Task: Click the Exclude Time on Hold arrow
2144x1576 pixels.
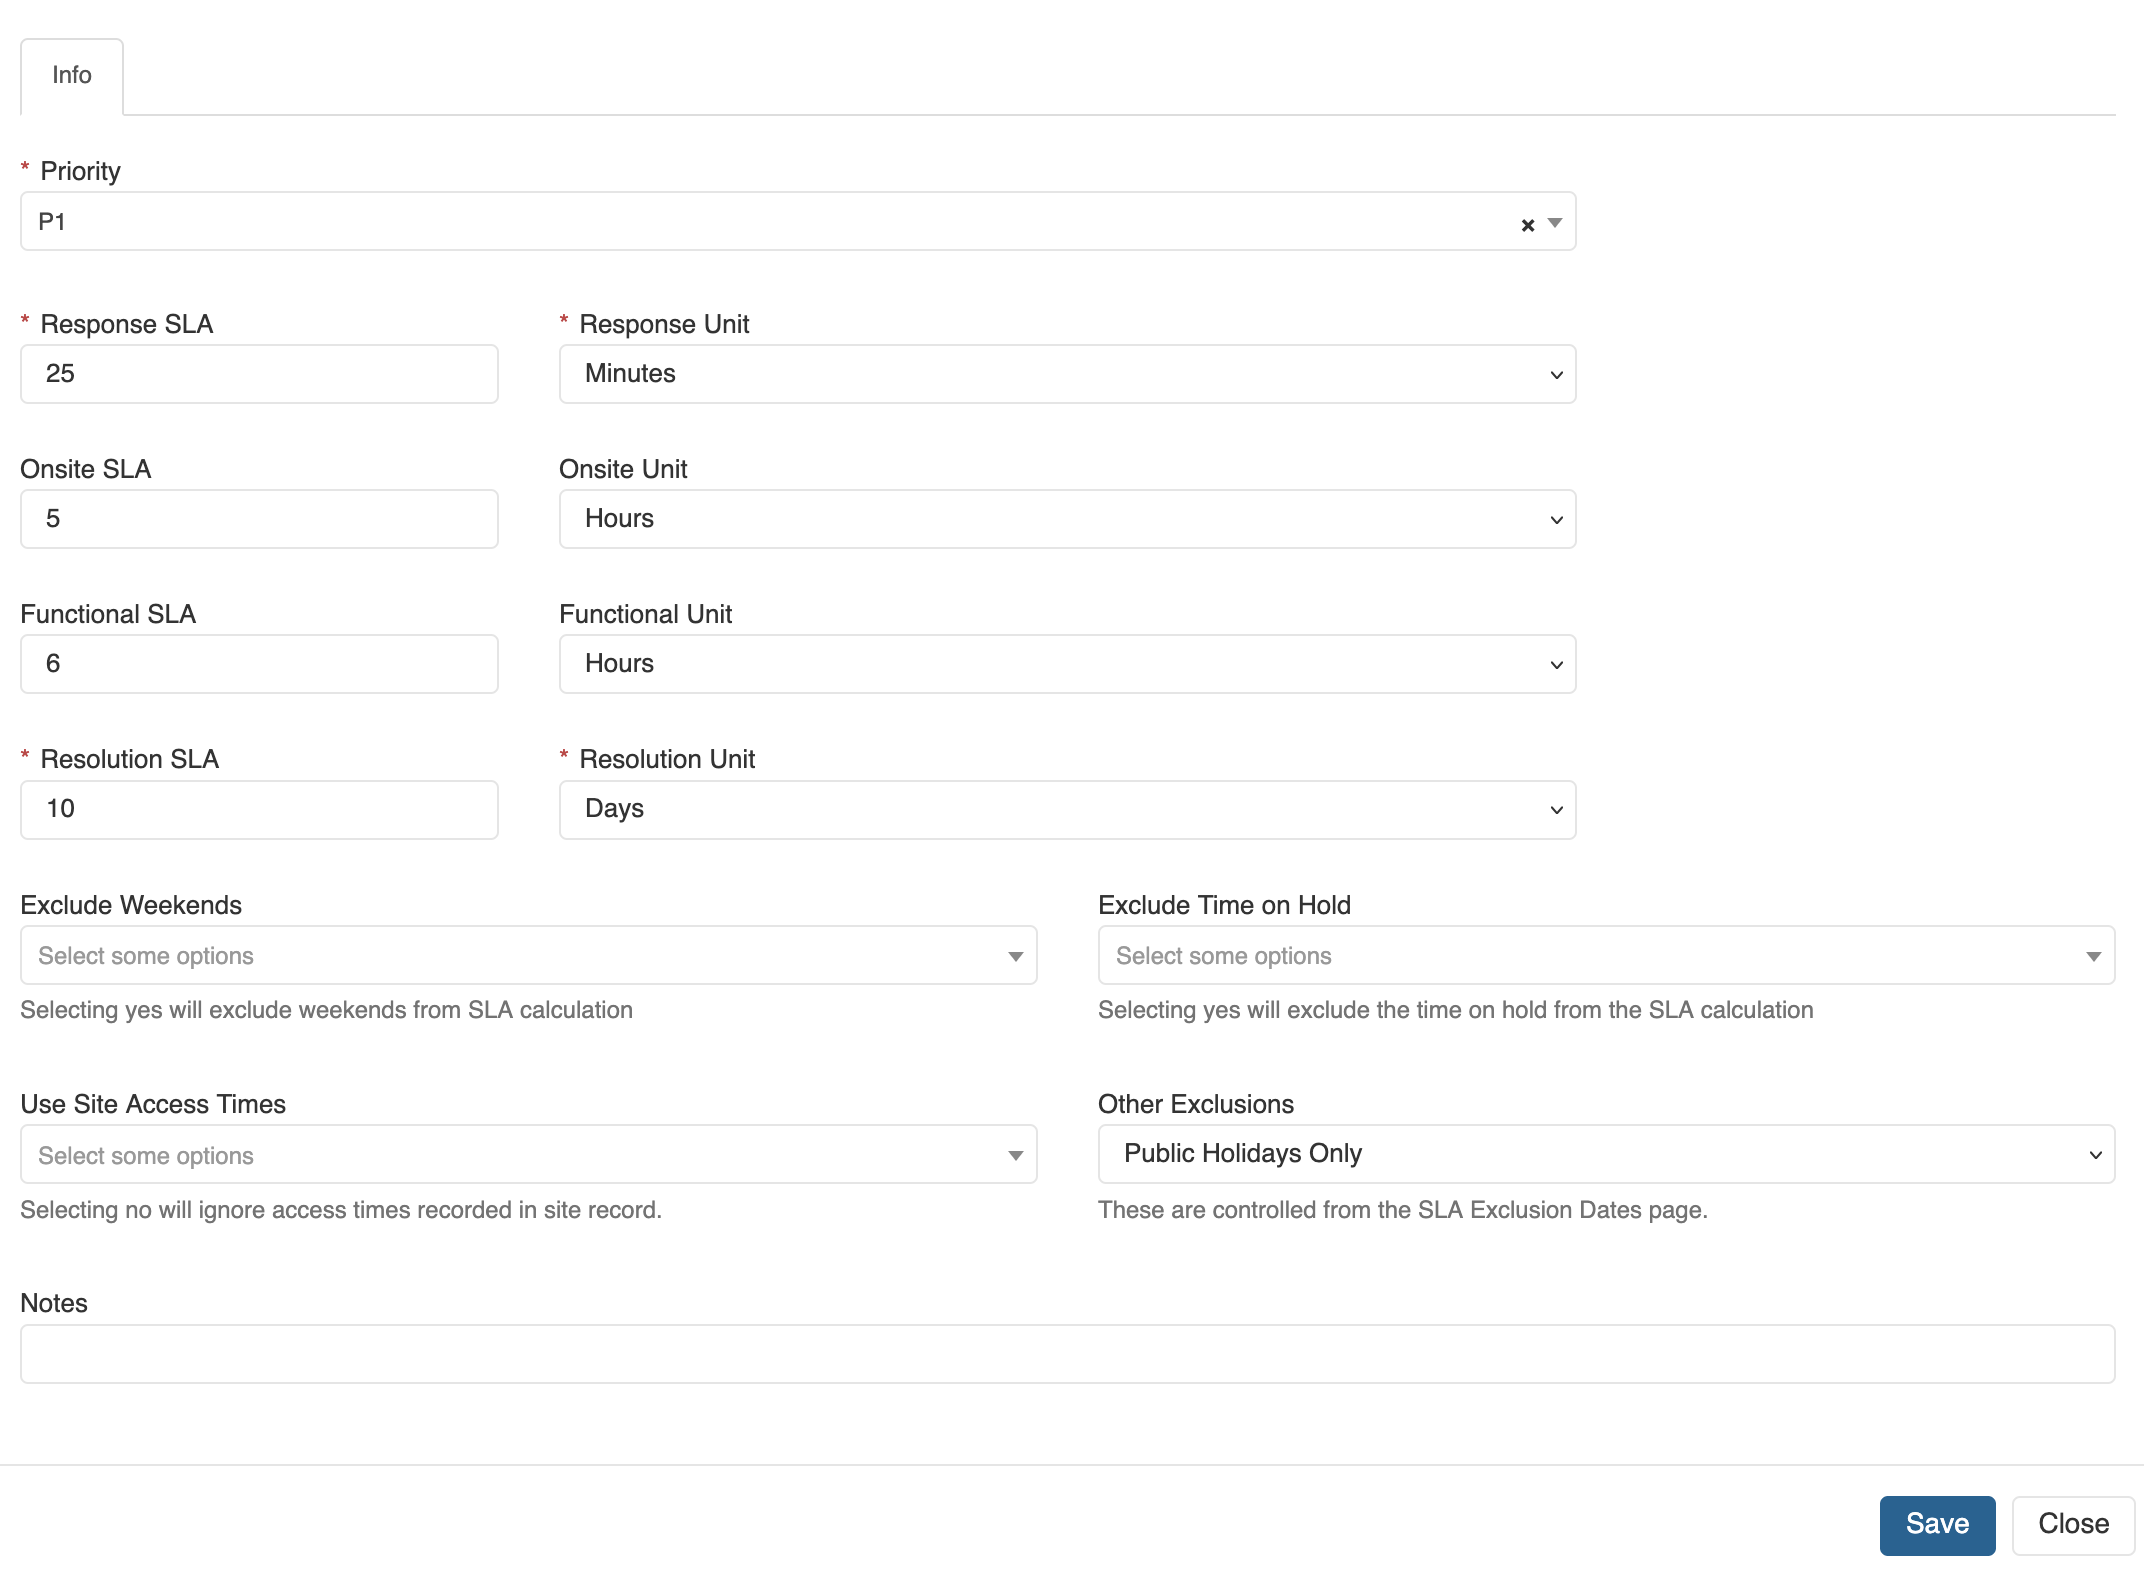Action: [x=2093, y=957]
